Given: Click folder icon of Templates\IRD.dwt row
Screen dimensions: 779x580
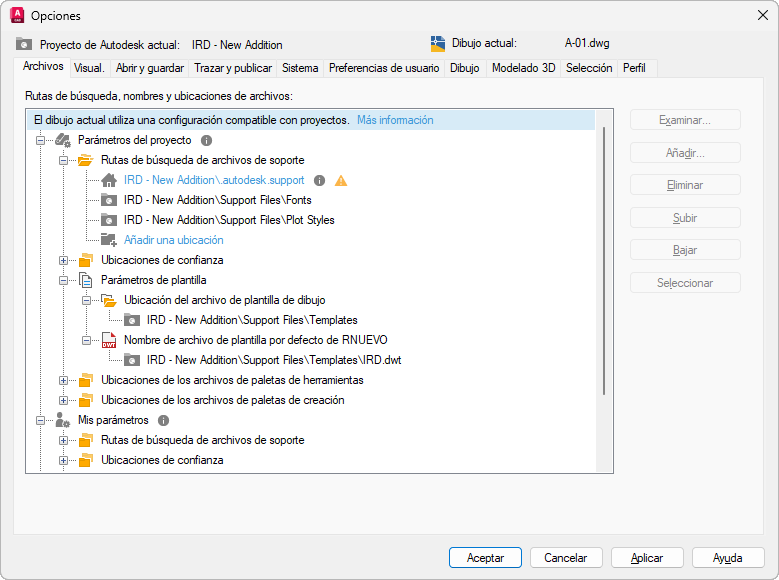Looking at the screenshot, I should 132,360.
